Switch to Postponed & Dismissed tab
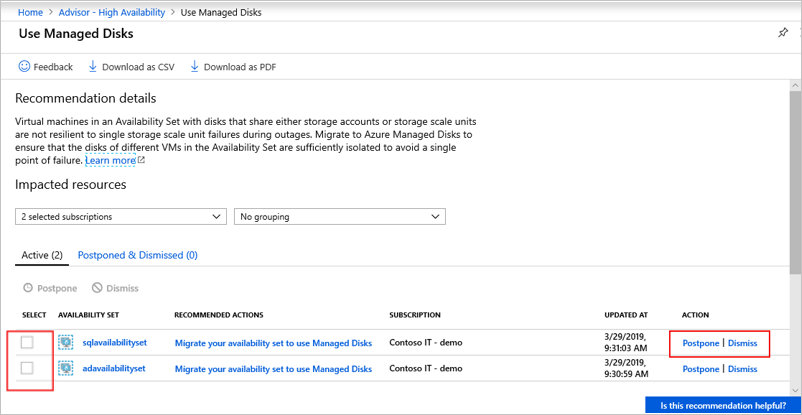The image size is (802, 415). (x=137, y=255)
